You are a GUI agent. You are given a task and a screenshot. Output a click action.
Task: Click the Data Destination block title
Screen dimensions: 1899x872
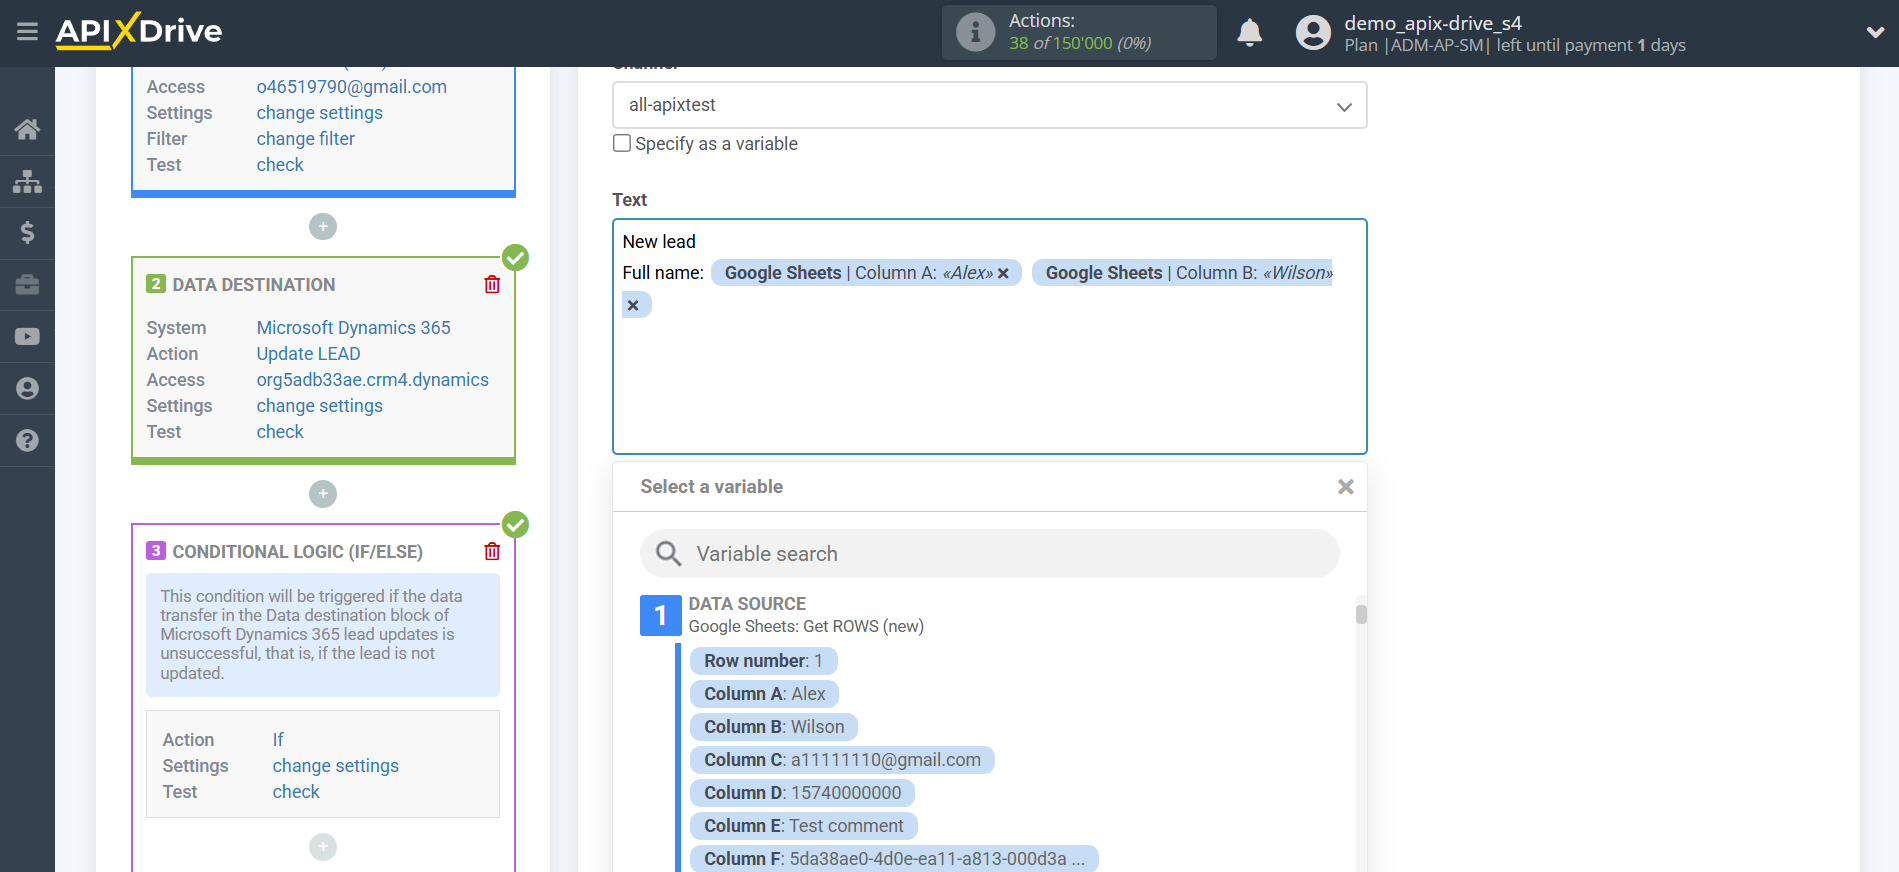[254, 285]
